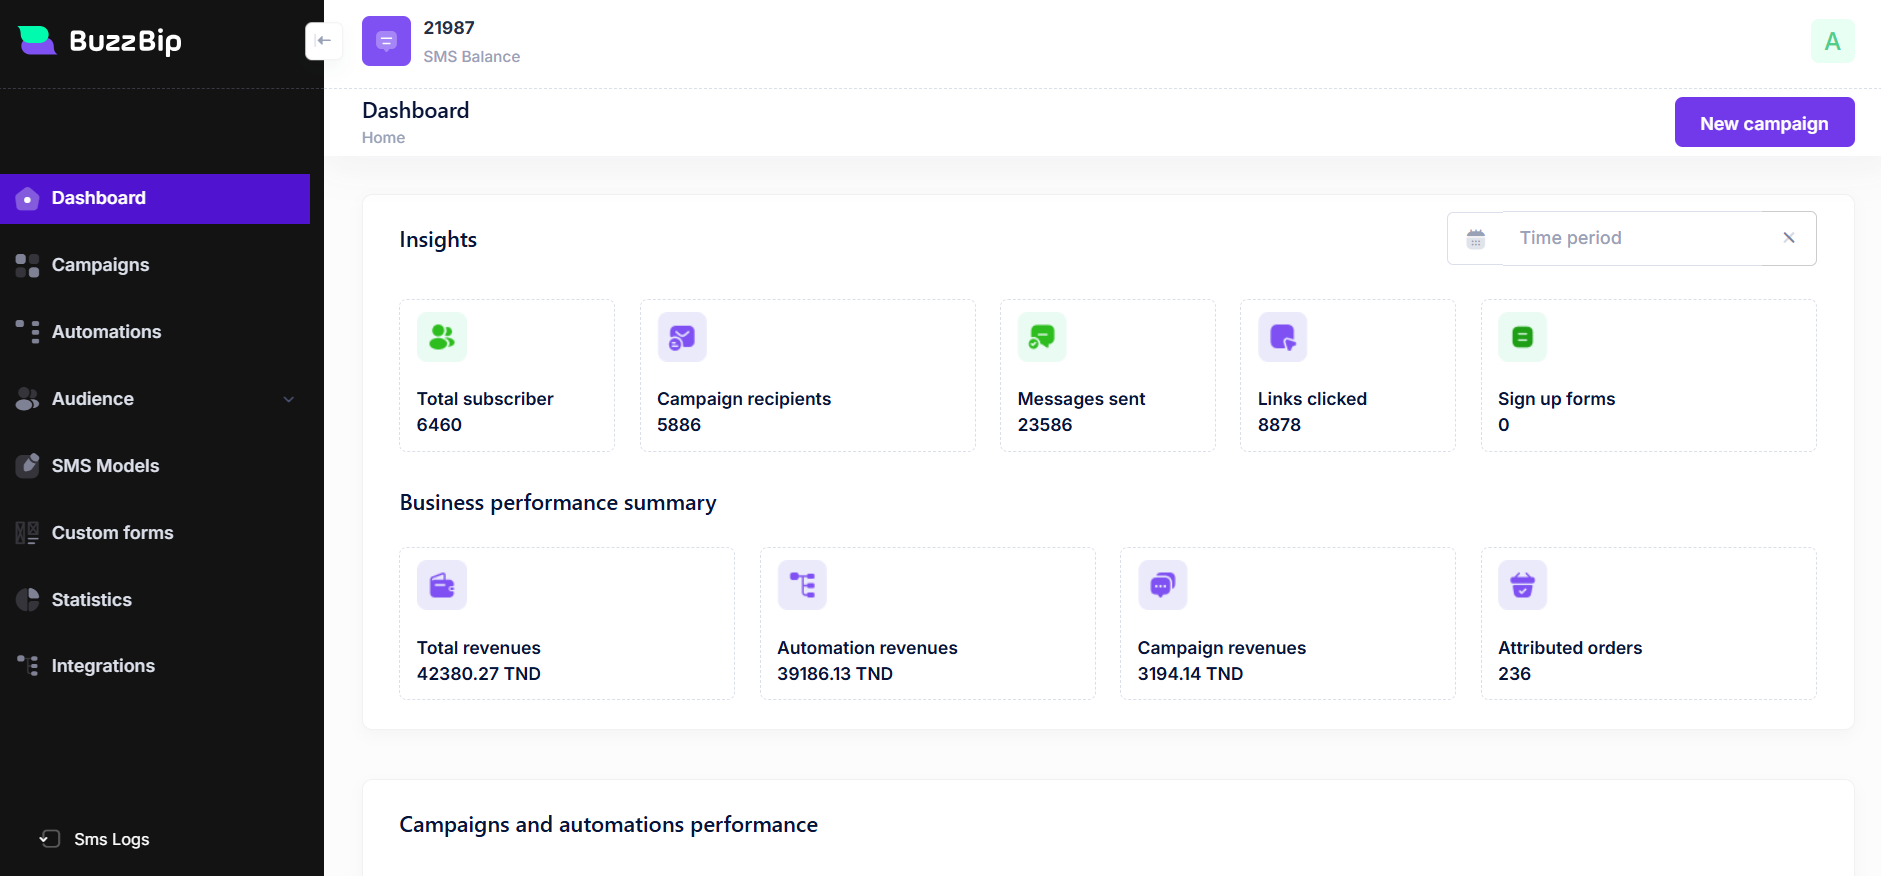The image size is (1881, 876).
Task: Click the Total subscriber people icon
Action: [x=441, y=337]
